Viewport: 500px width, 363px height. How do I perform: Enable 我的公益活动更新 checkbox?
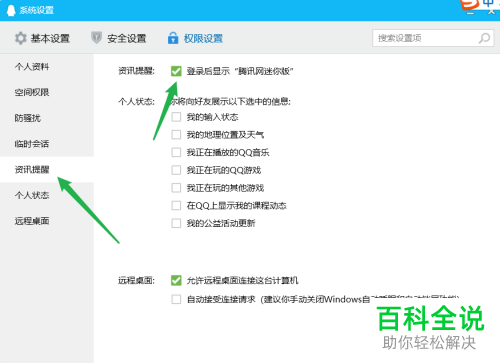176,223
